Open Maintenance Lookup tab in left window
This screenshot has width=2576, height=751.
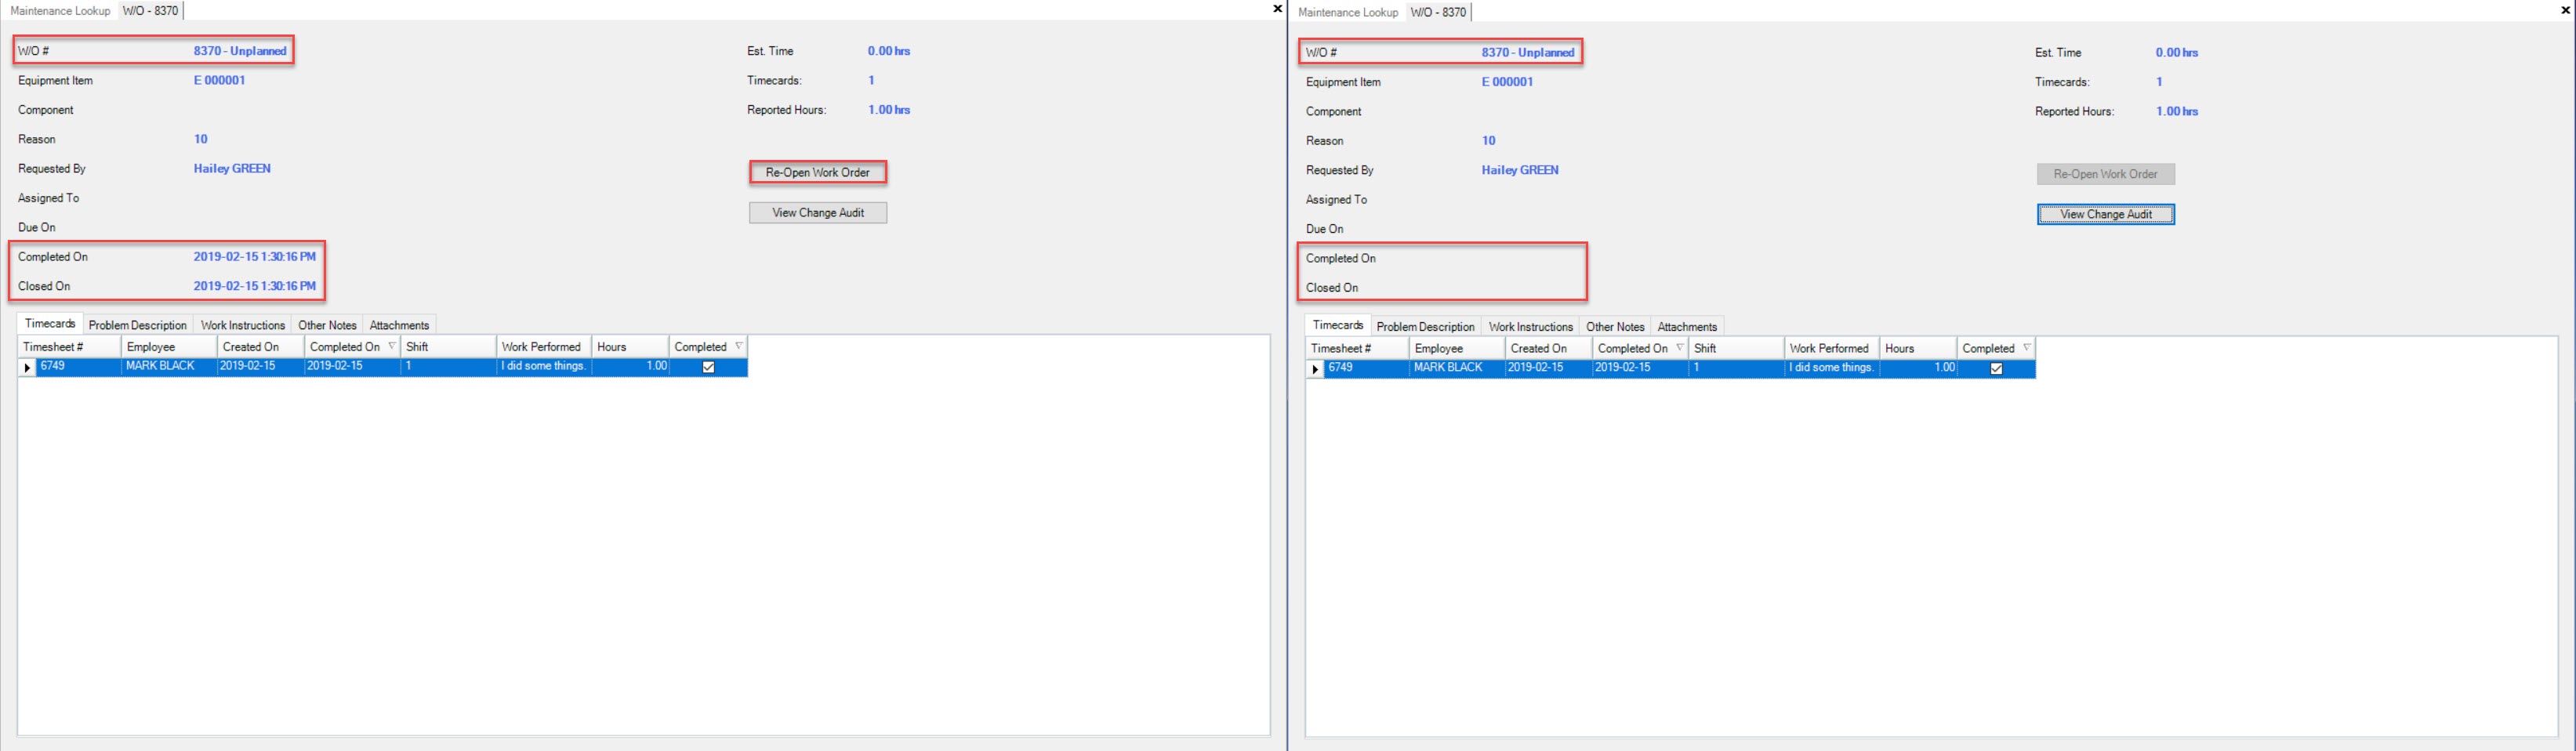tap(60, 11)
